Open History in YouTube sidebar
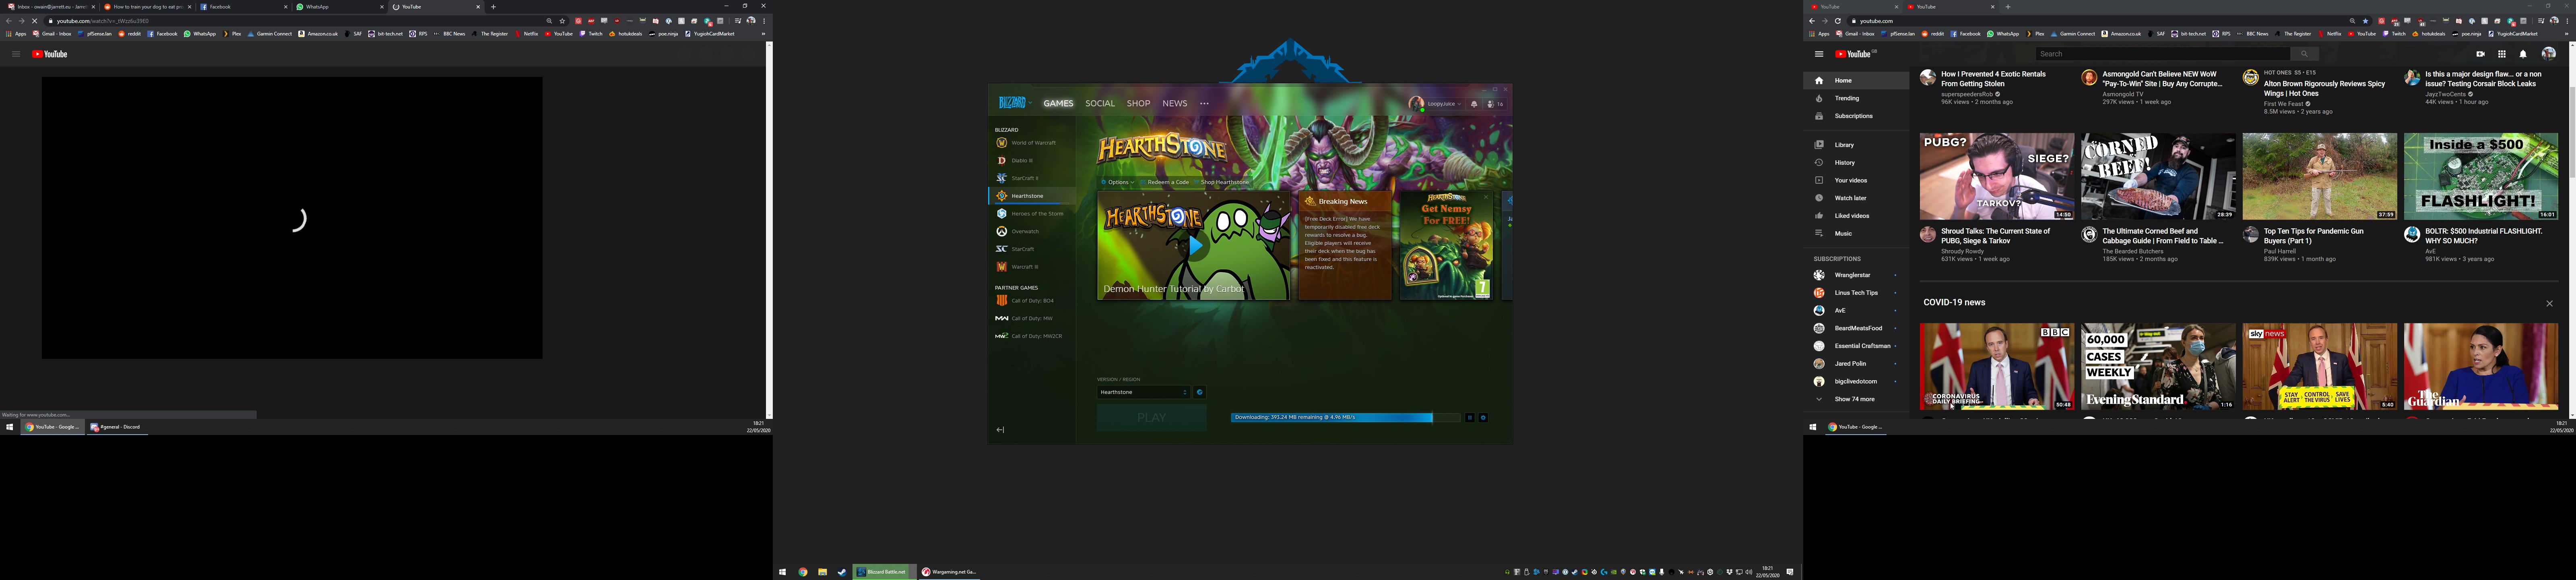The width and height of the screenshot is (2576, 580). pos(1856,163)
